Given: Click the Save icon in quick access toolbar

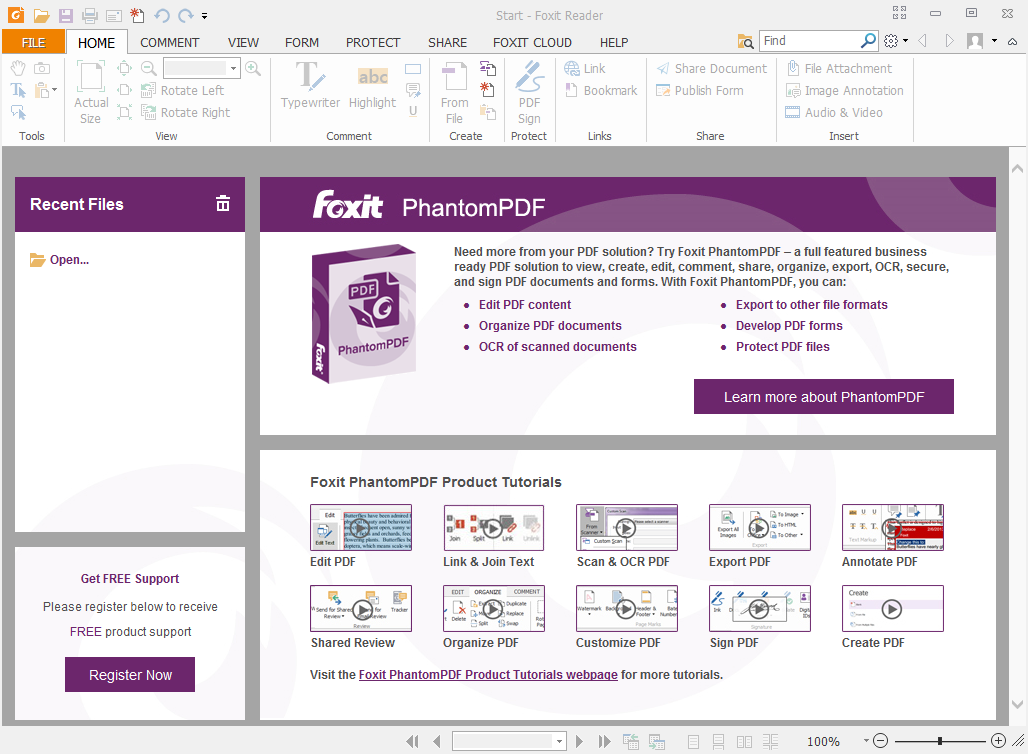Looking at the screenshot, I should point(66,15).
